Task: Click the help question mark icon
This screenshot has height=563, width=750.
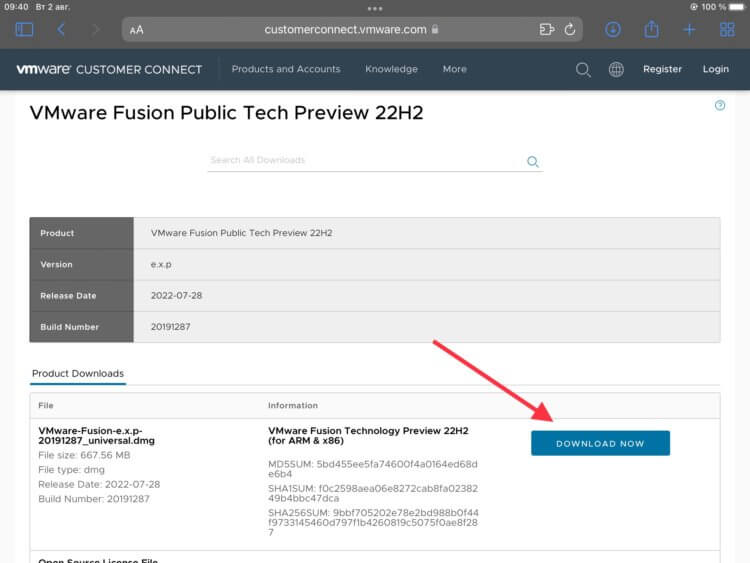Action: point(720,105)
